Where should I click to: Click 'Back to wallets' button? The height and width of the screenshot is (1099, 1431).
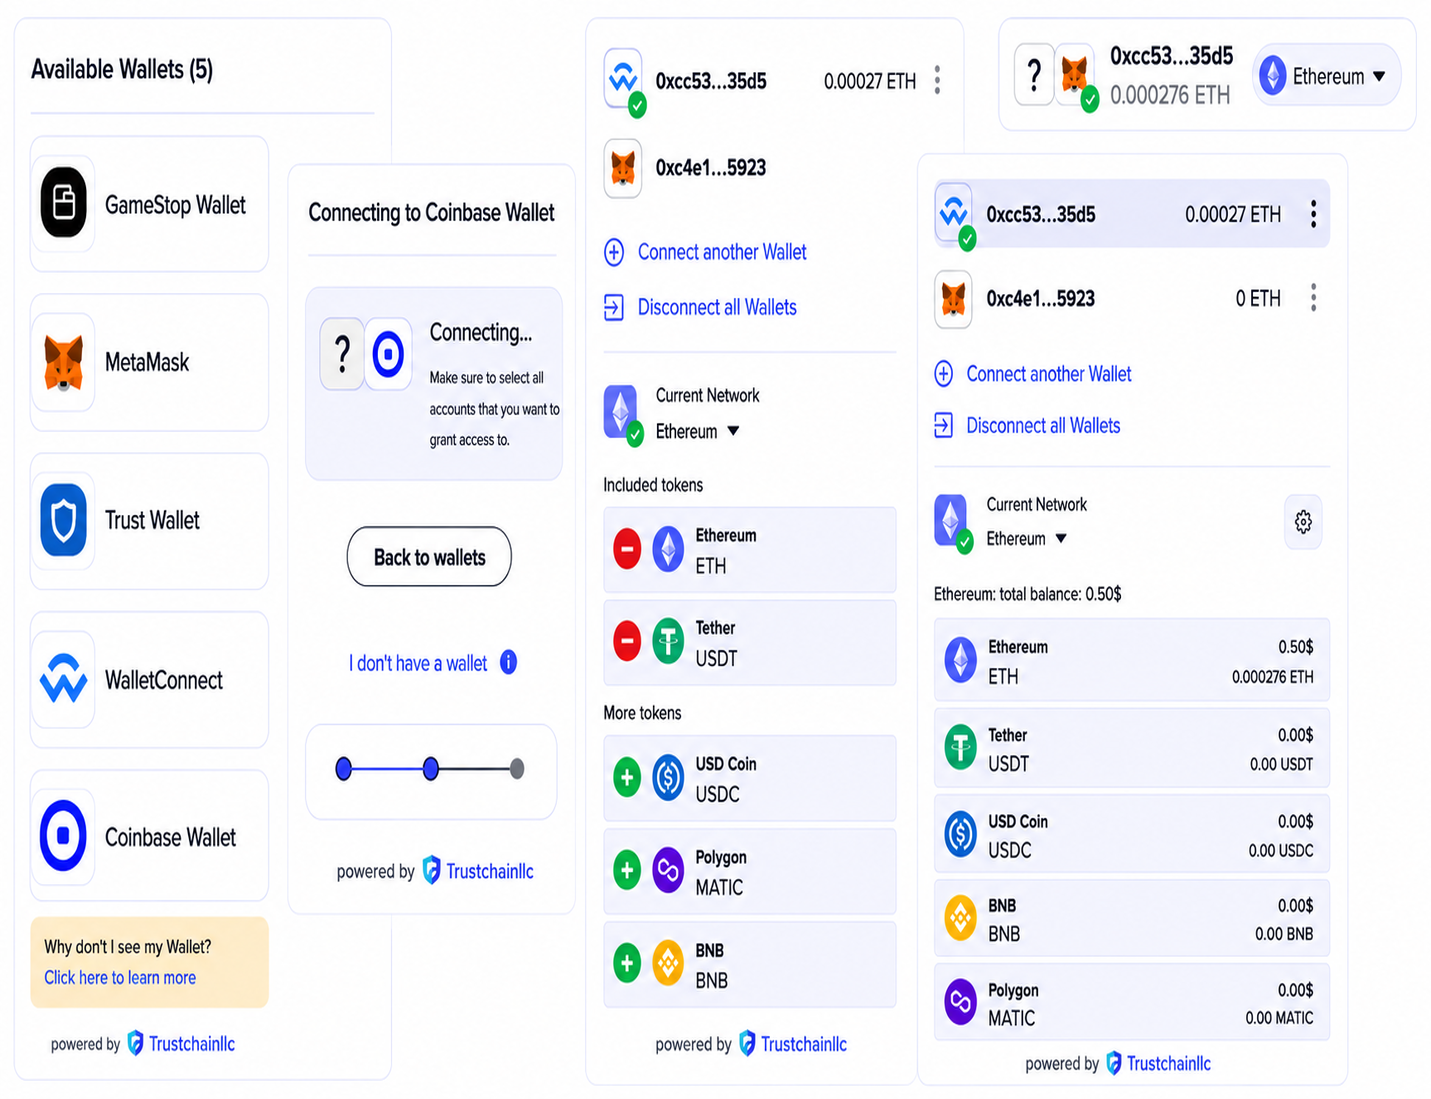click(429, 557)
